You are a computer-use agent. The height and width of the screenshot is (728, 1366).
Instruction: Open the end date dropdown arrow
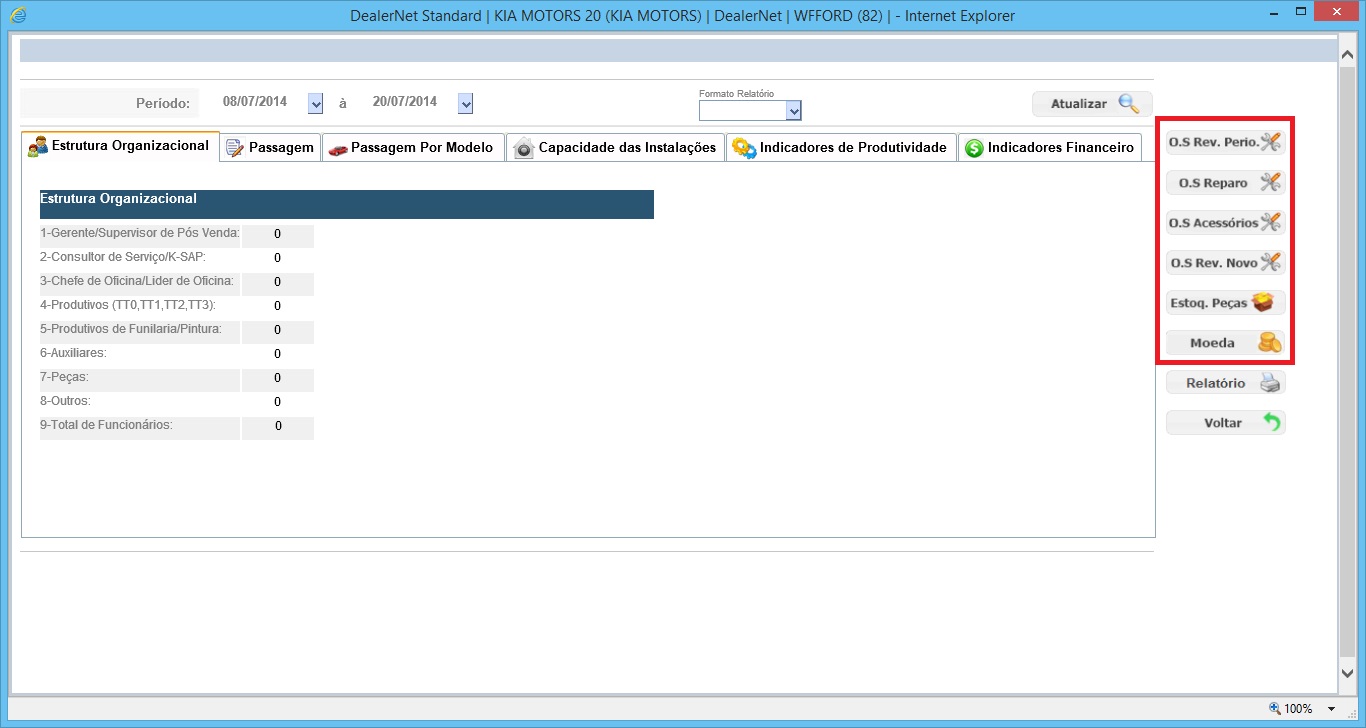[465, 103]
